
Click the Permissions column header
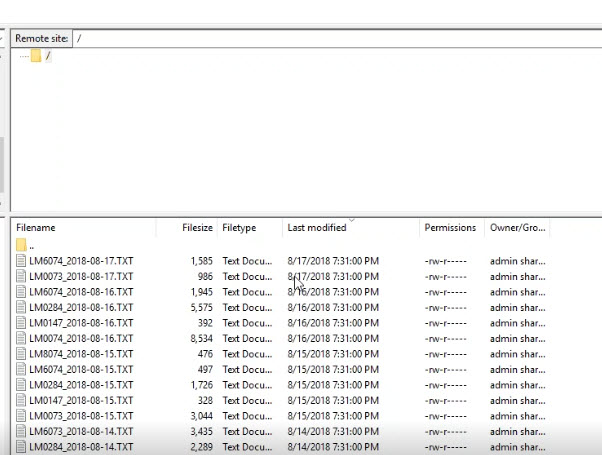point(450,228)
